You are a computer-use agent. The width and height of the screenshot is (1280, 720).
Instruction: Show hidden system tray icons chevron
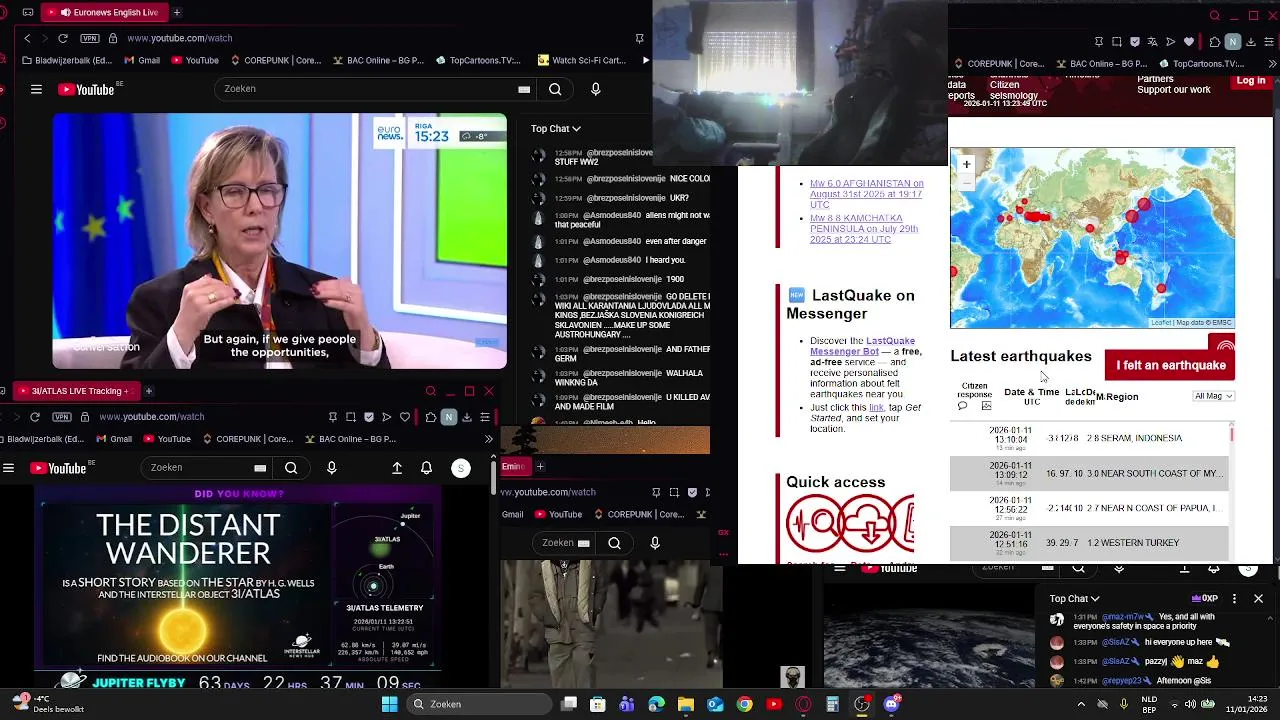(x=1080, y=705)
